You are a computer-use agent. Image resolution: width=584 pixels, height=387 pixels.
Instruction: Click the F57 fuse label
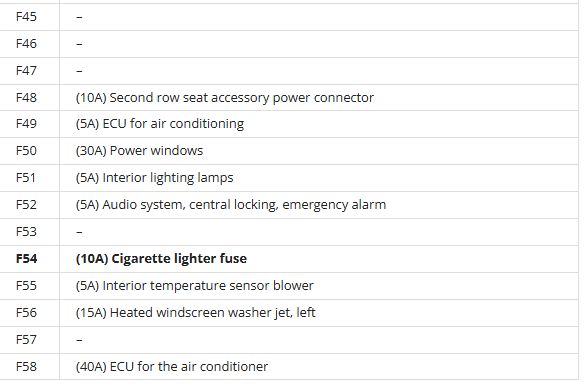[26, 340]
